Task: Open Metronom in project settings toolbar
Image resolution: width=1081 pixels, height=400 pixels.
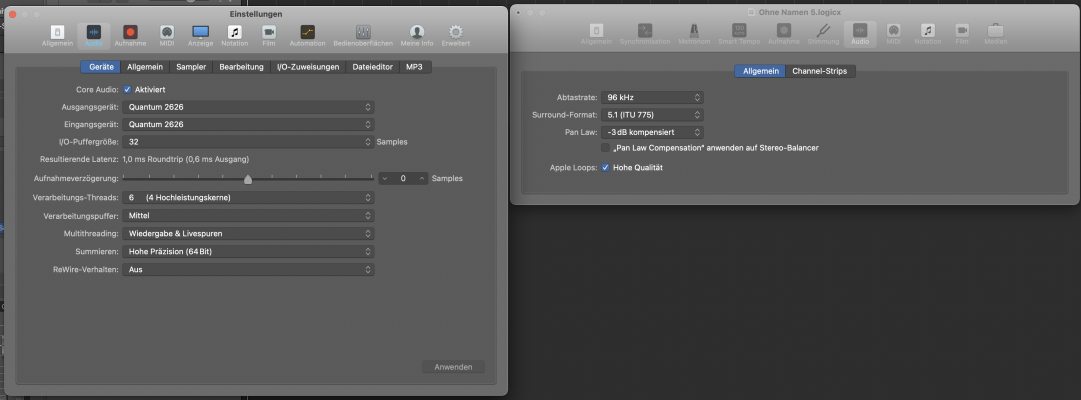Action: tap(694, 34)
